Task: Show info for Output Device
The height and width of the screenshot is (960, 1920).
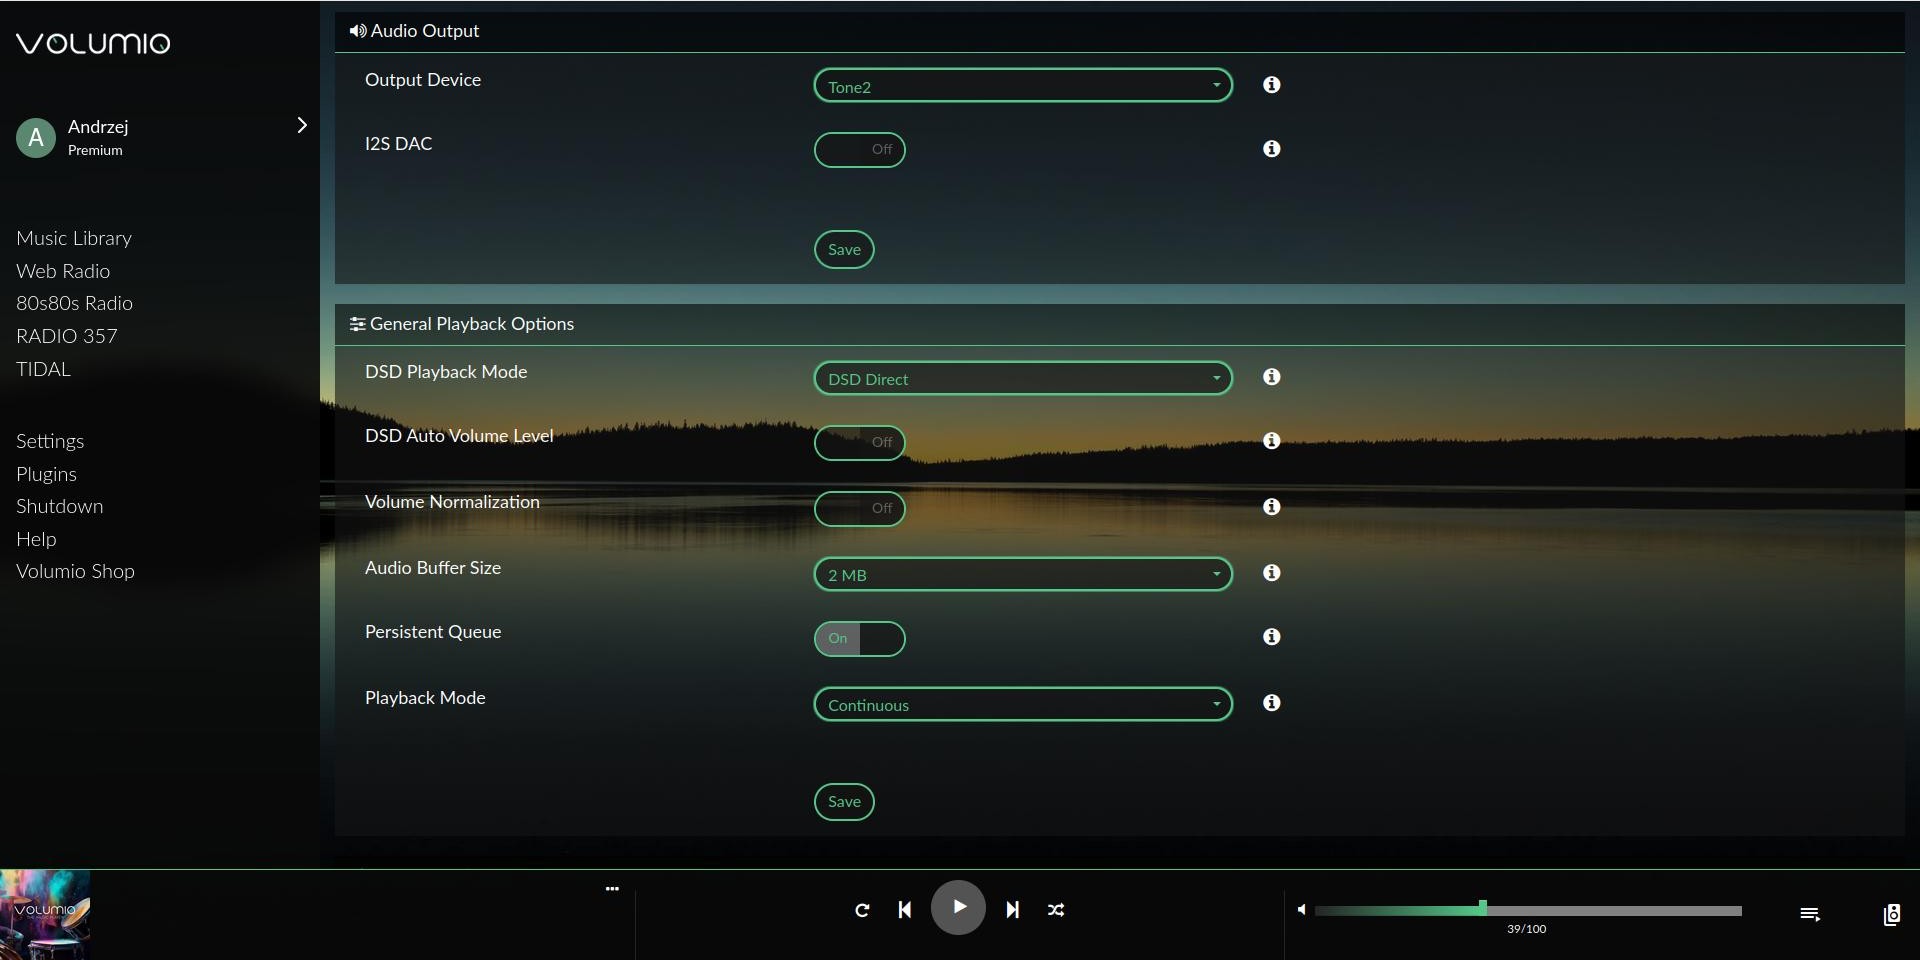Action: [x=1271, y=85]
